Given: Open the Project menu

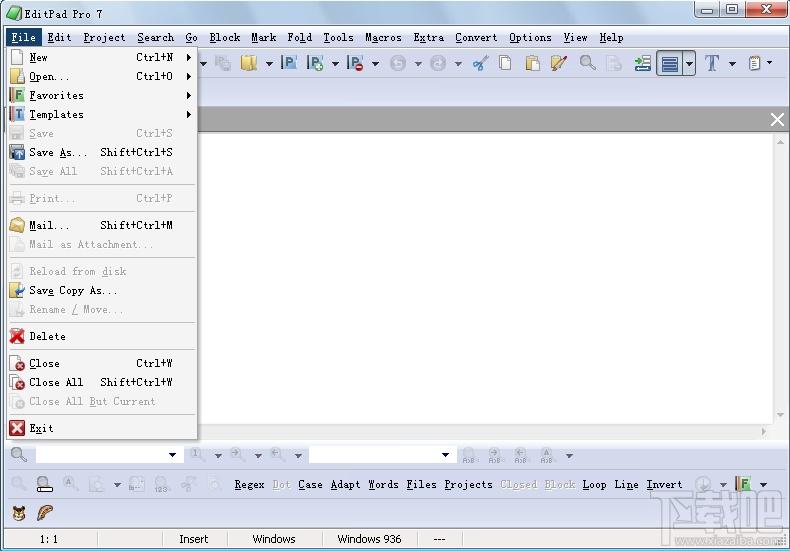Looking at the screenshot, I should [104, 37].
